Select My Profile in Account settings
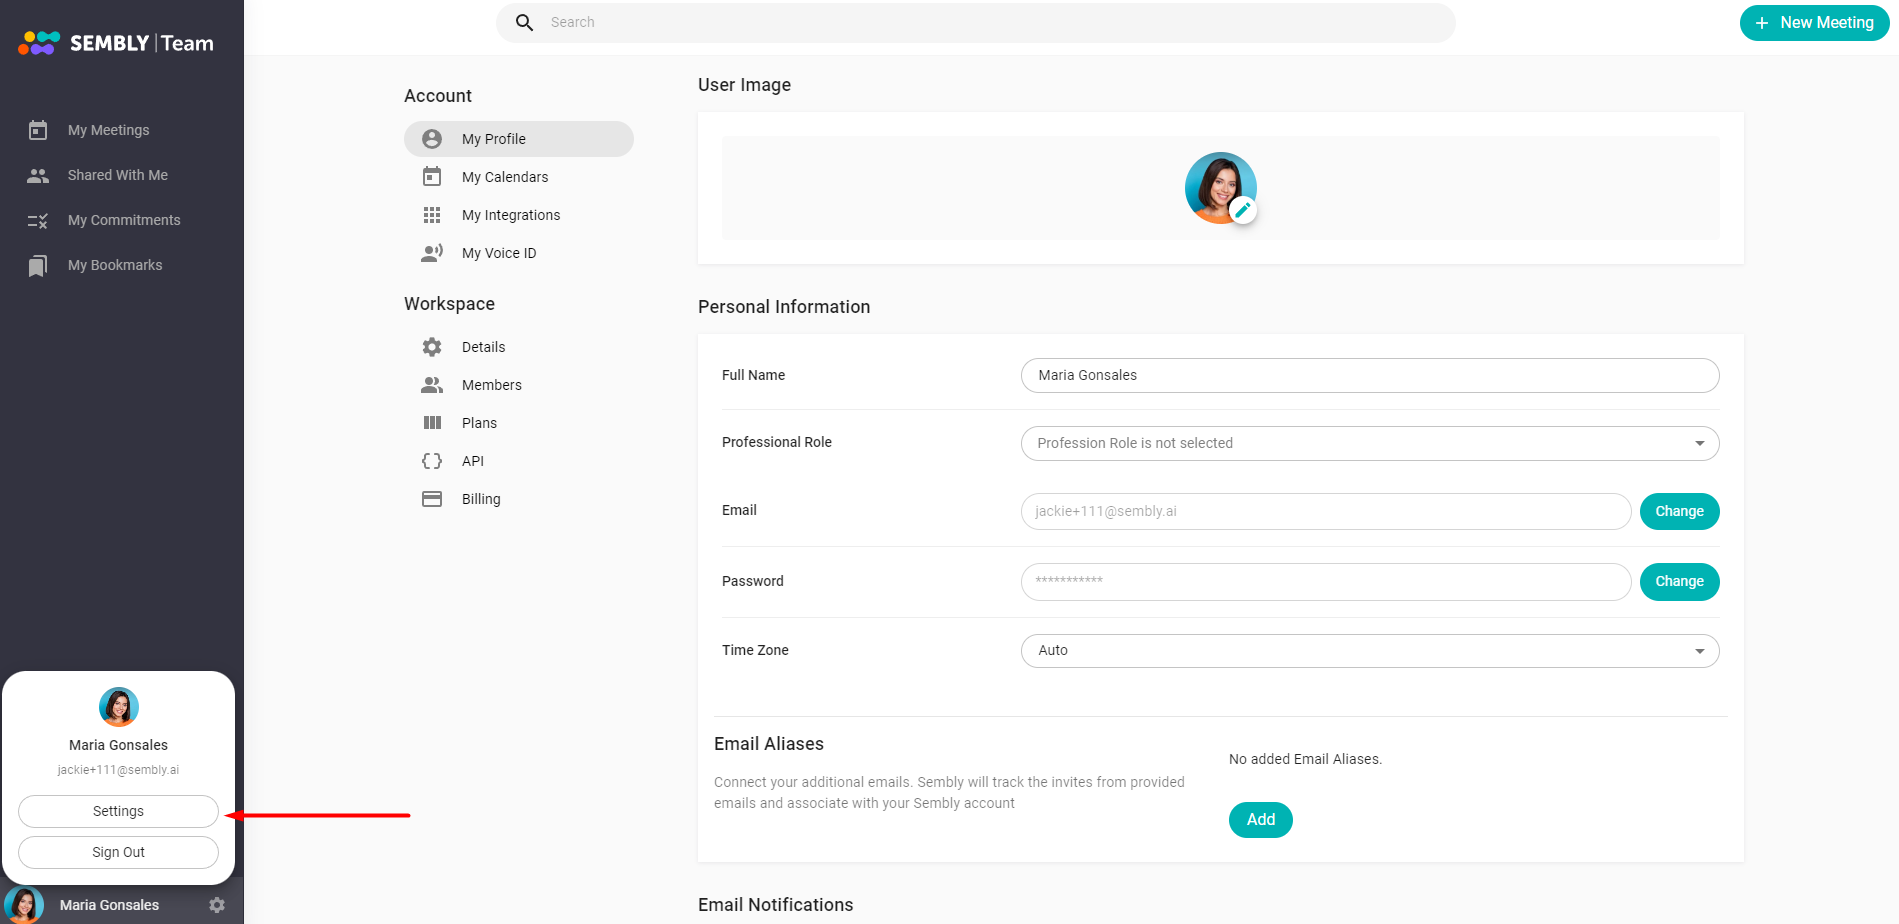The width and height of the screenshot is (1899, 924). 519,139
